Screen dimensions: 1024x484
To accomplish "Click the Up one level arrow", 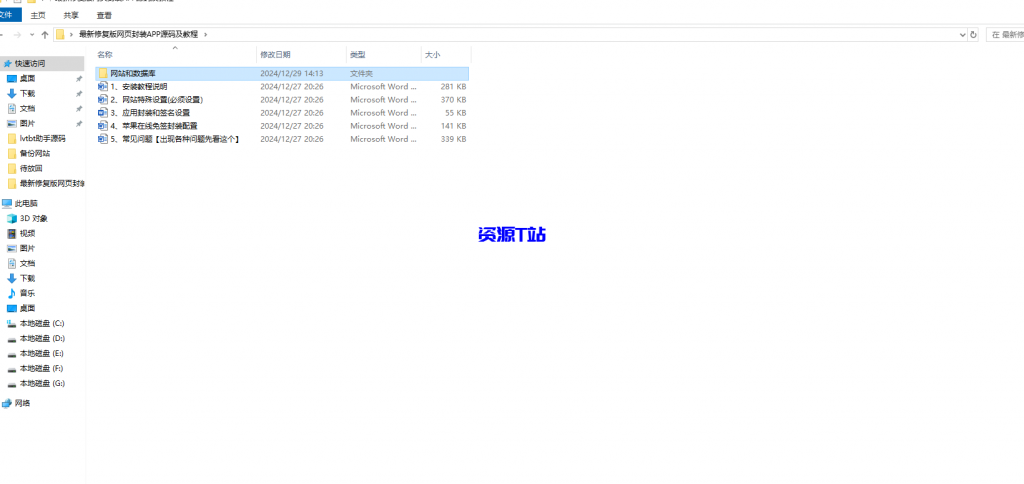I will (45, 35).
